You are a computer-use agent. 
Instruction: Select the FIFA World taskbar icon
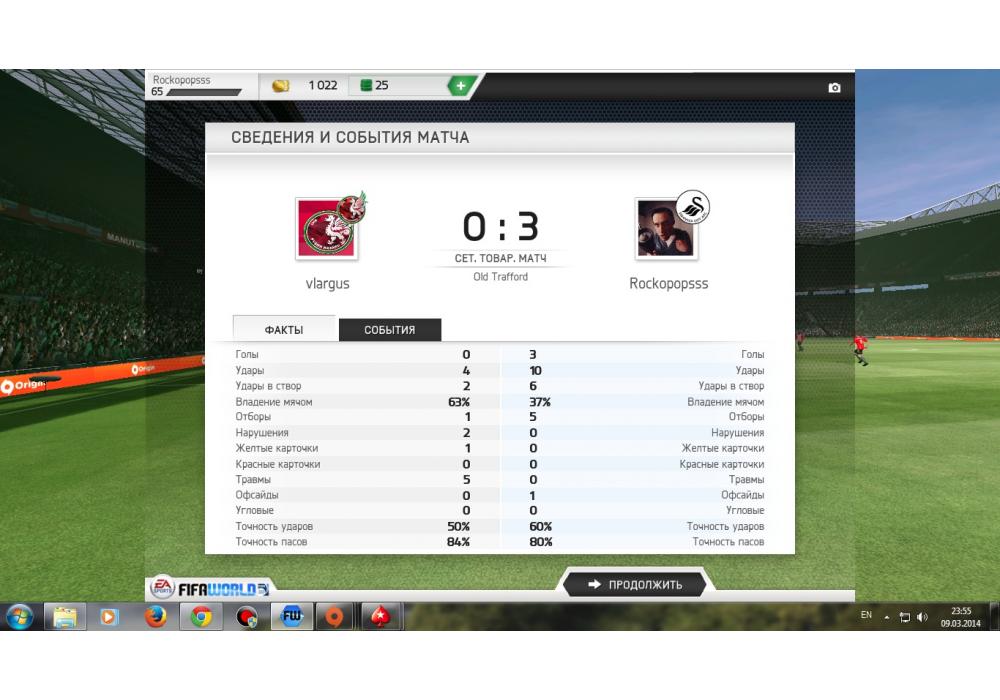coord(292,616)
